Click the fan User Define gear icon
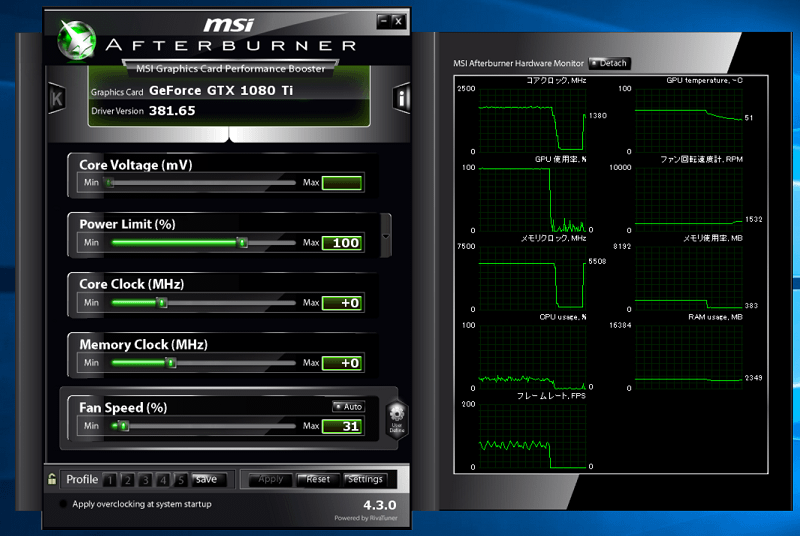Image resolution: width=800 pixels, height=536 pixels. pos(396,418)
